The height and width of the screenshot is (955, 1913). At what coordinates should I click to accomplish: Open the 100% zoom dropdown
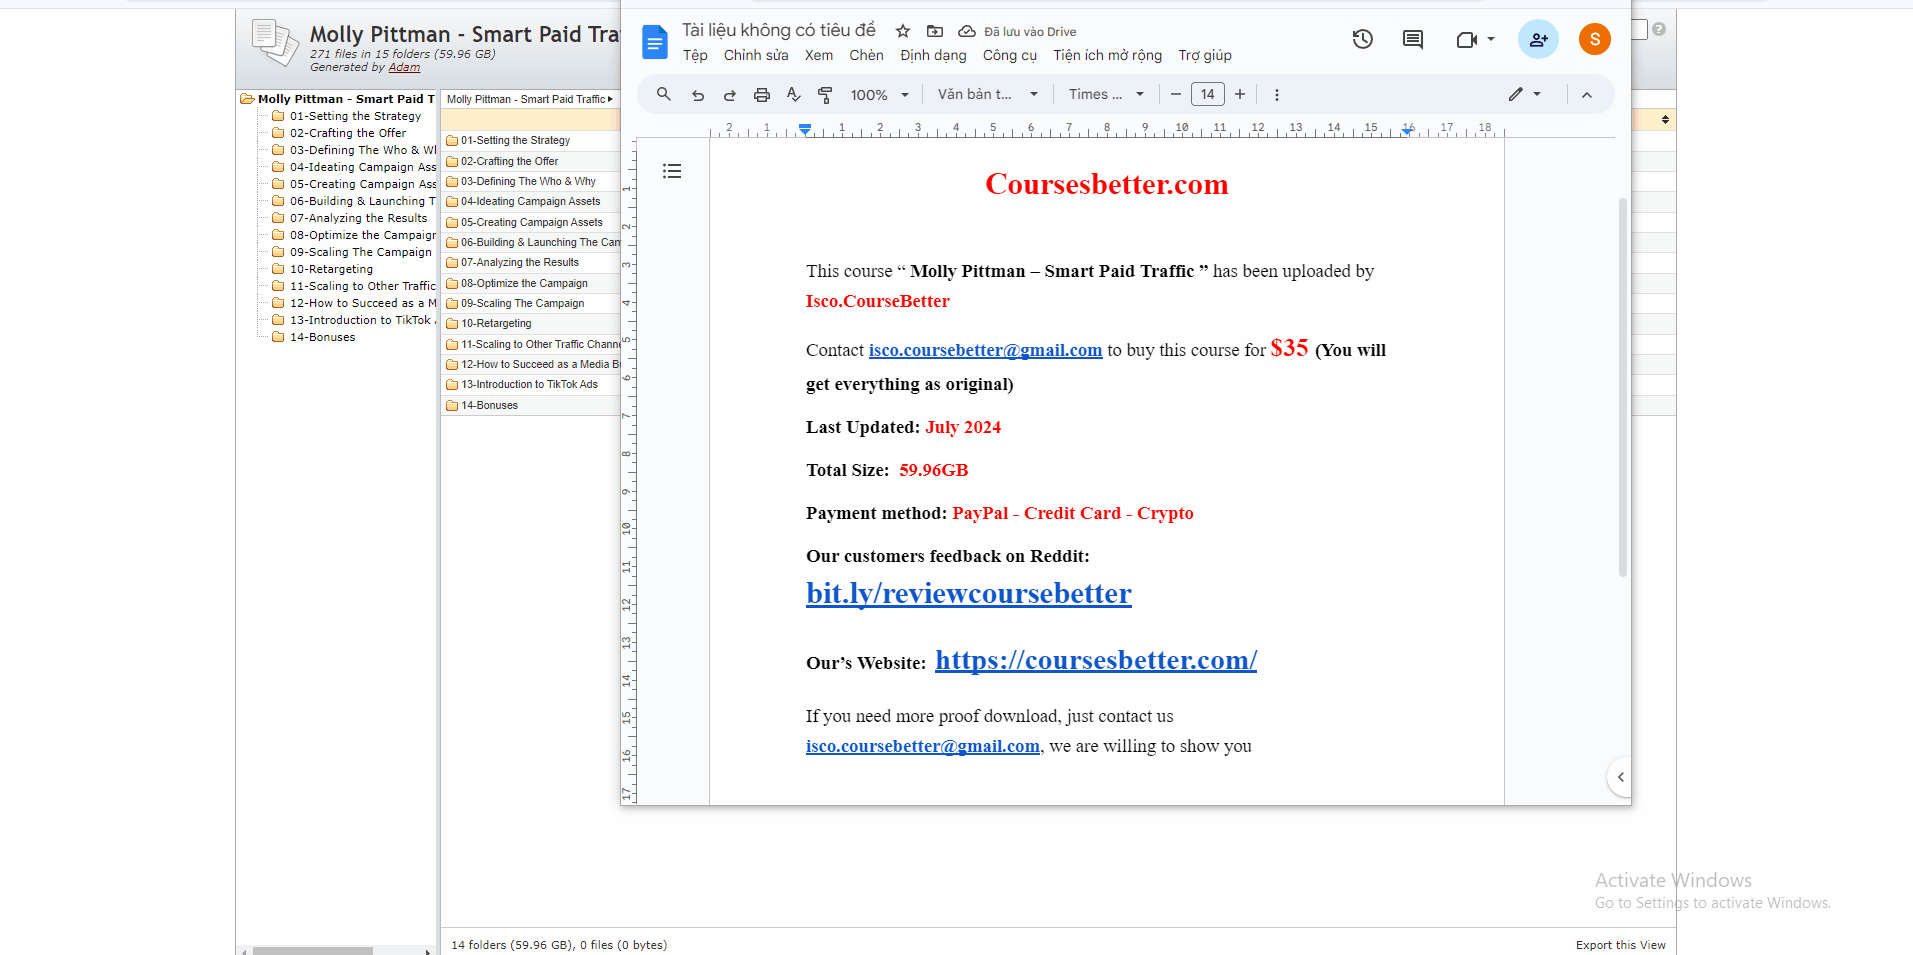click(x=880, y=95)
